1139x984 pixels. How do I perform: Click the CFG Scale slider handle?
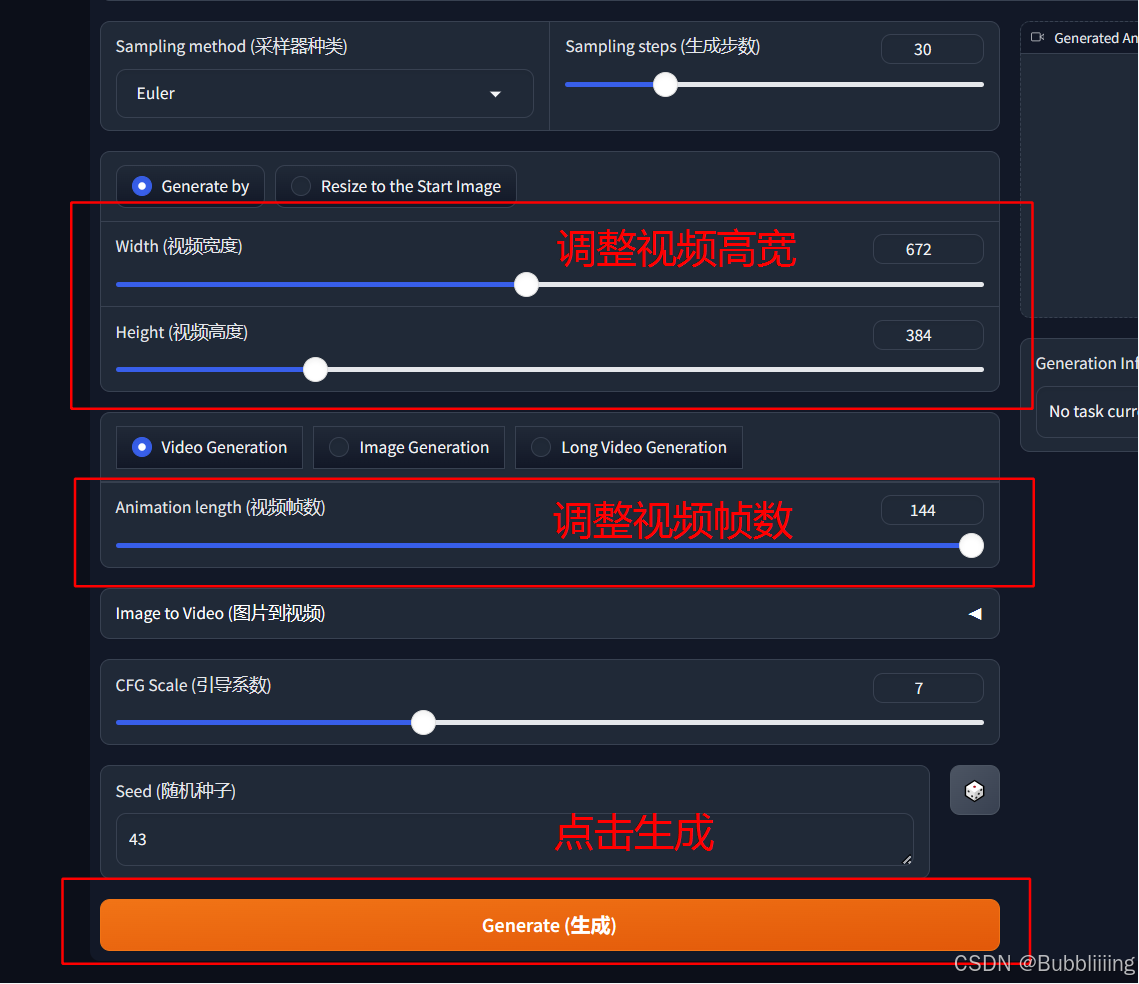423,723
